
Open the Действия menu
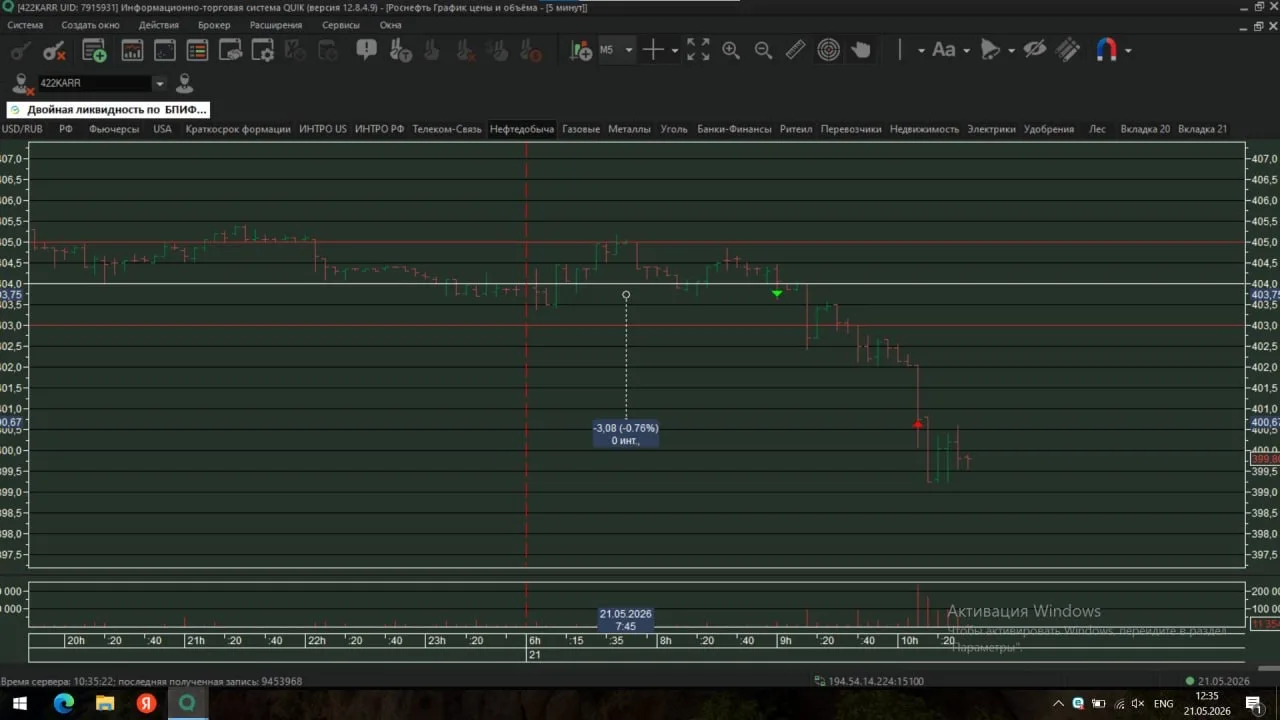pyautogui.click(x=159, y=25)
